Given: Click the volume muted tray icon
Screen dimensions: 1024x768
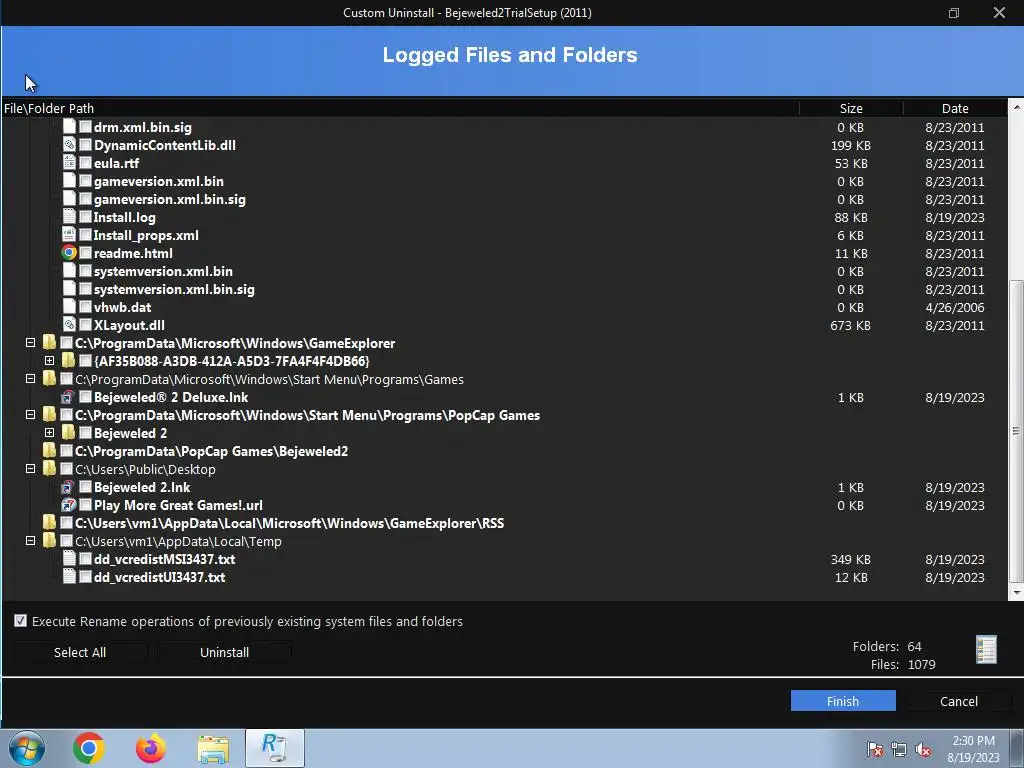Looking at the screenshot, I should (923, 749).
